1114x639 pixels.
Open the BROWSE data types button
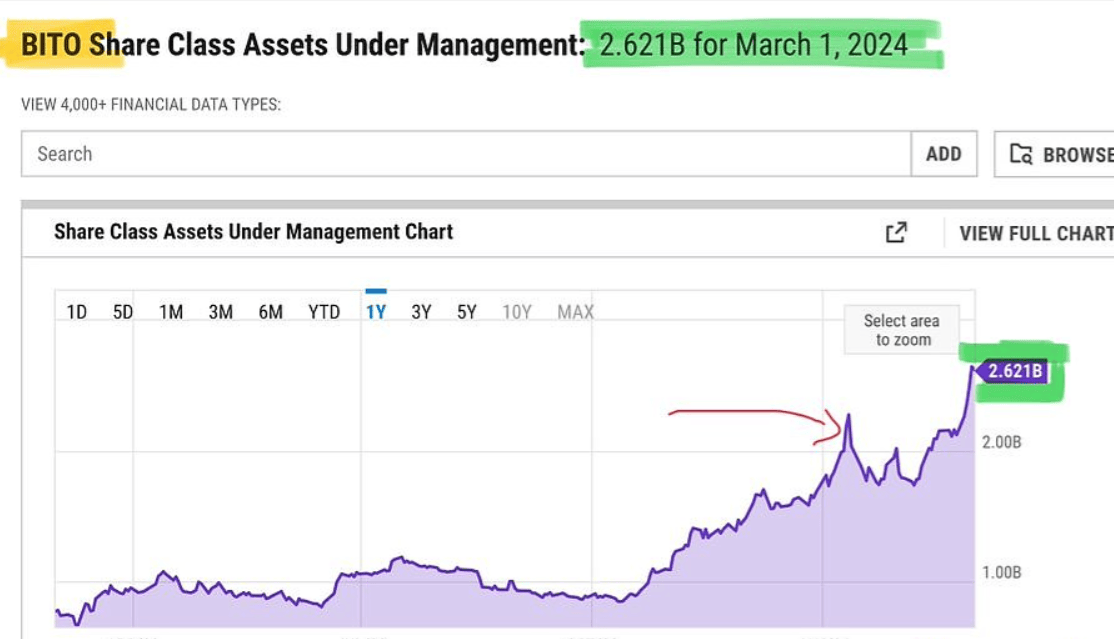(1060, 154)
